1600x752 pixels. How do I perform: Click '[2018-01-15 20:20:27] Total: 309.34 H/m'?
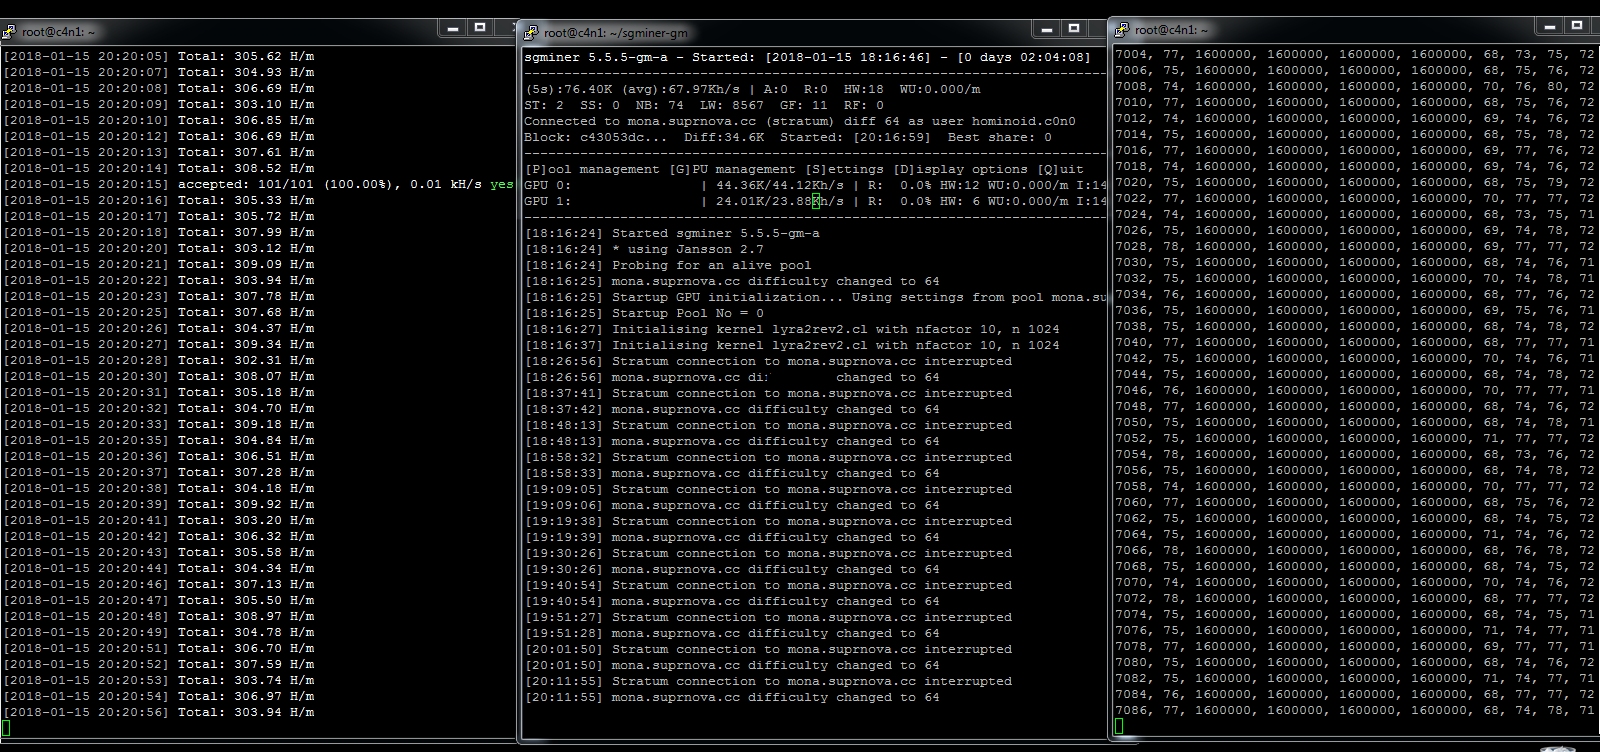[158, 344]
